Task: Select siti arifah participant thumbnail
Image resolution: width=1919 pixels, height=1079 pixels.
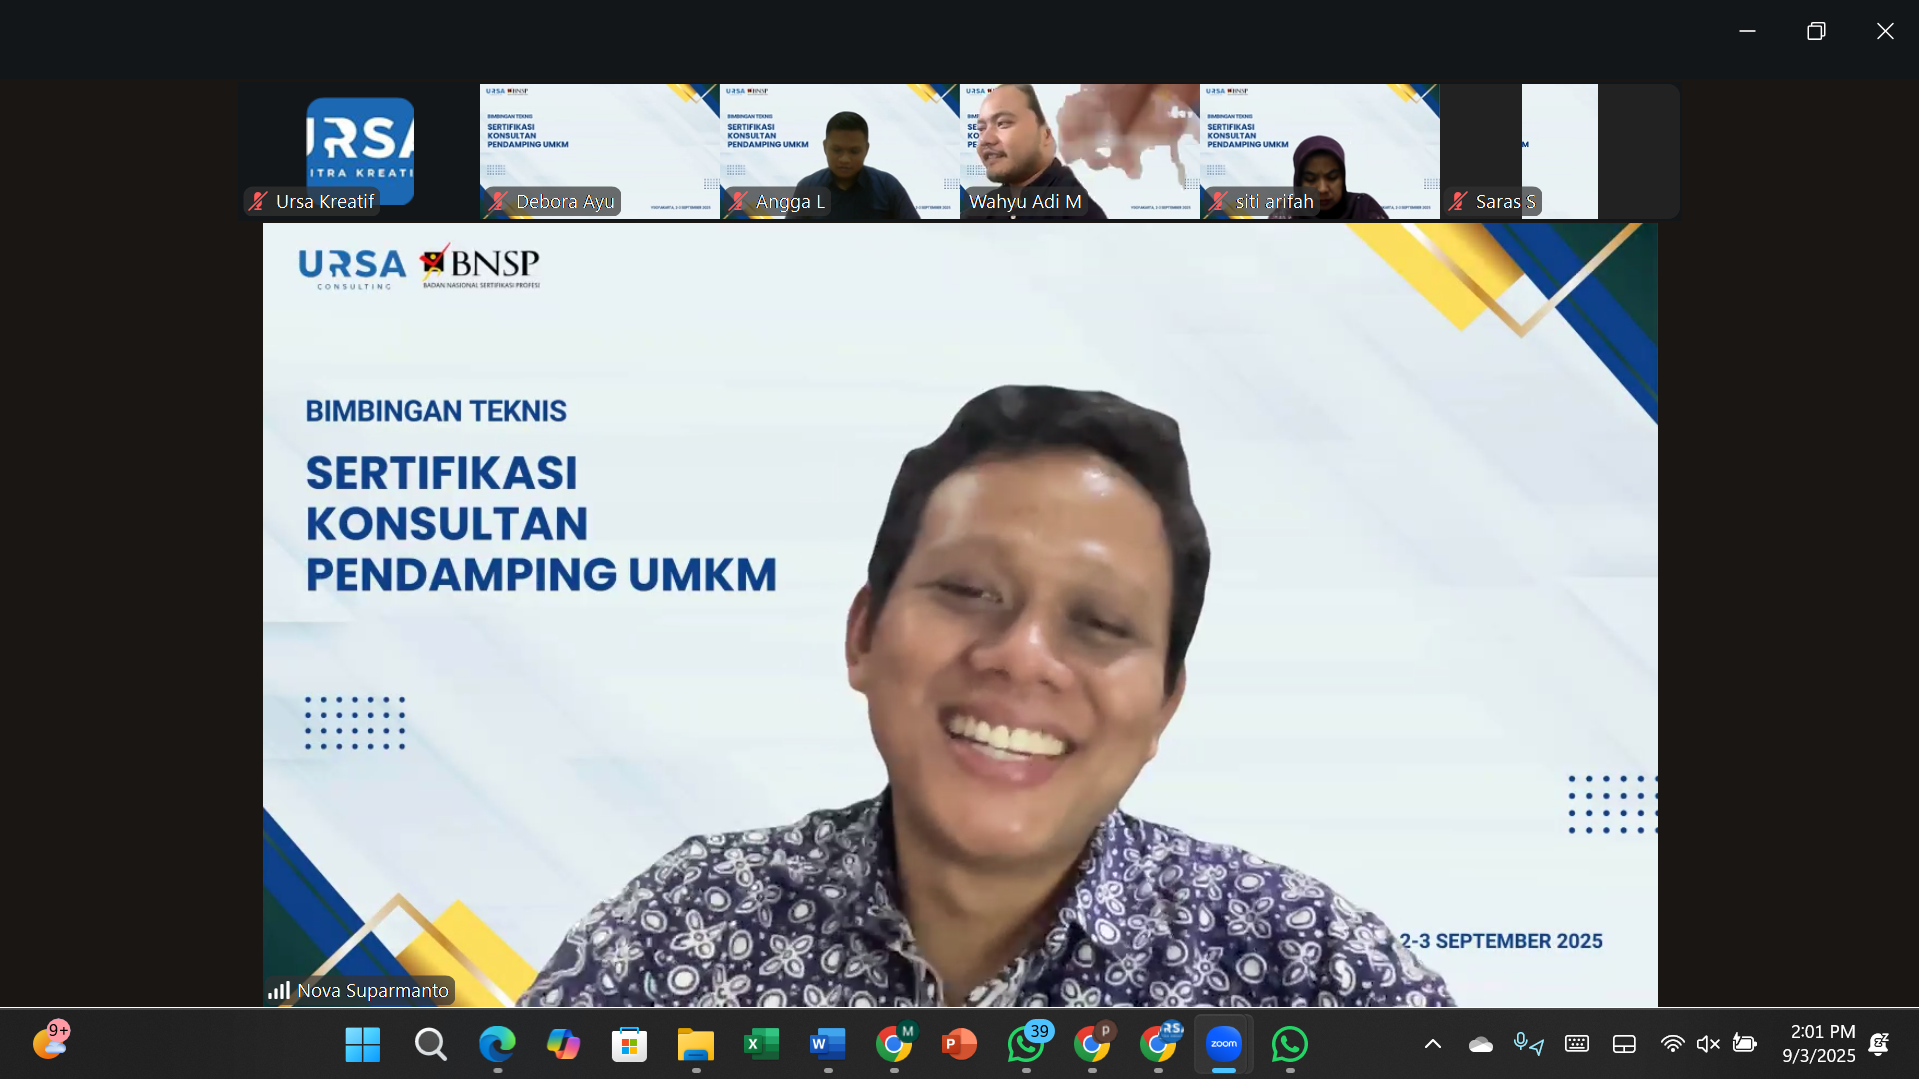Action: coord(1319,150)
